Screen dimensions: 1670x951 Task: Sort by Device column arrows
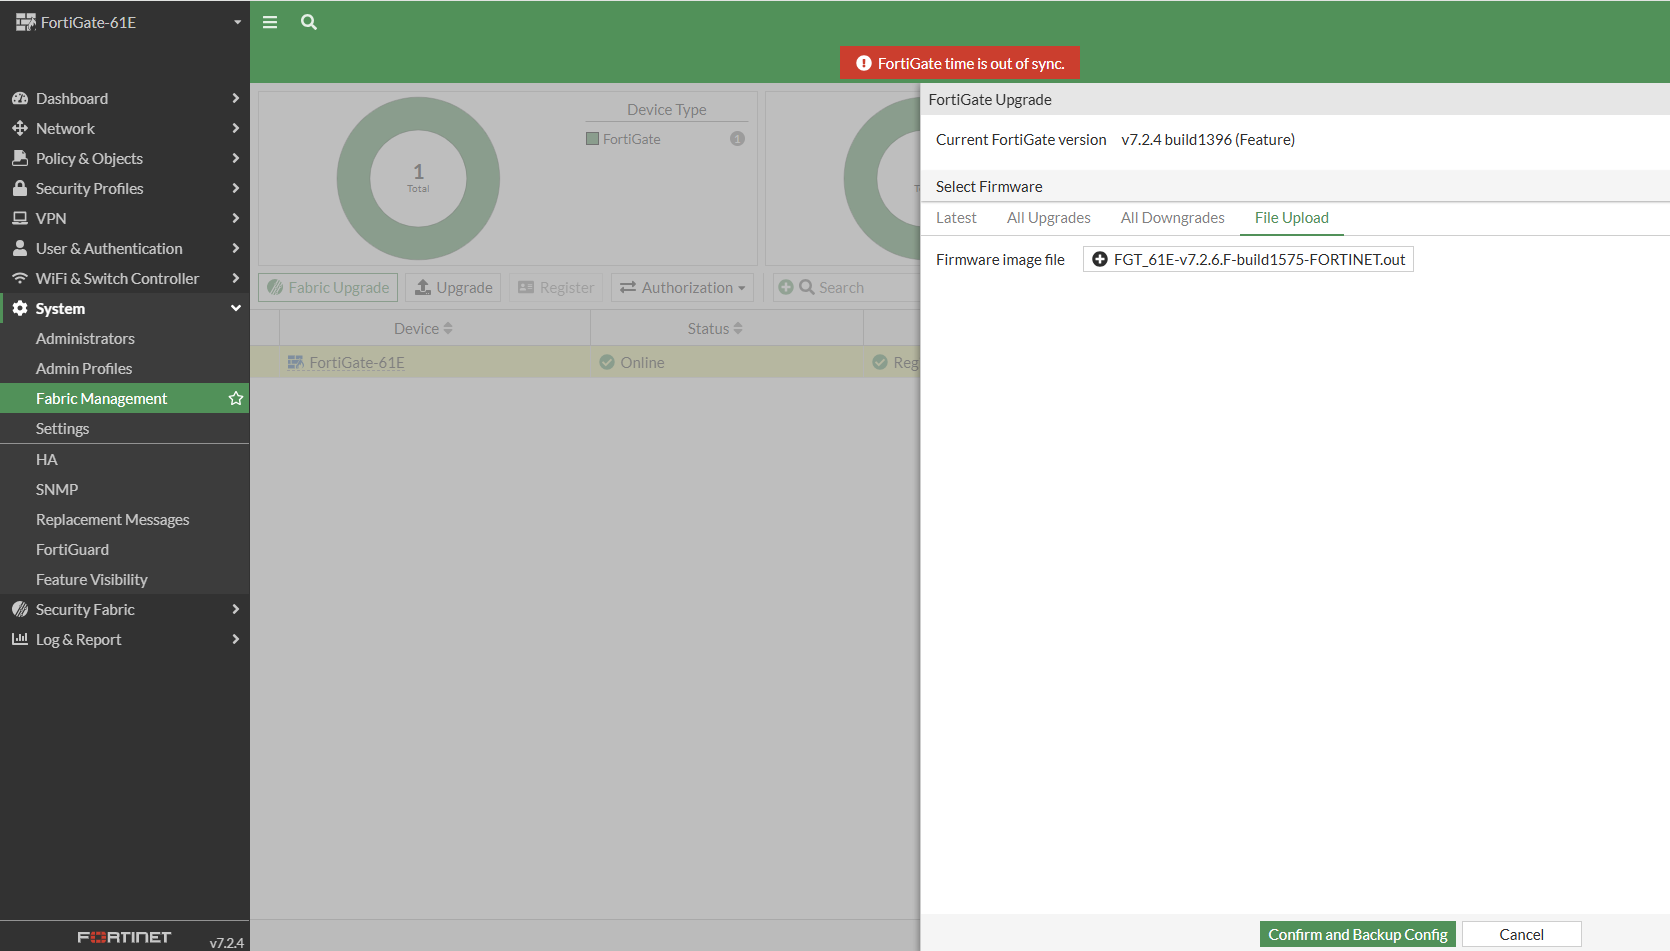448,328
